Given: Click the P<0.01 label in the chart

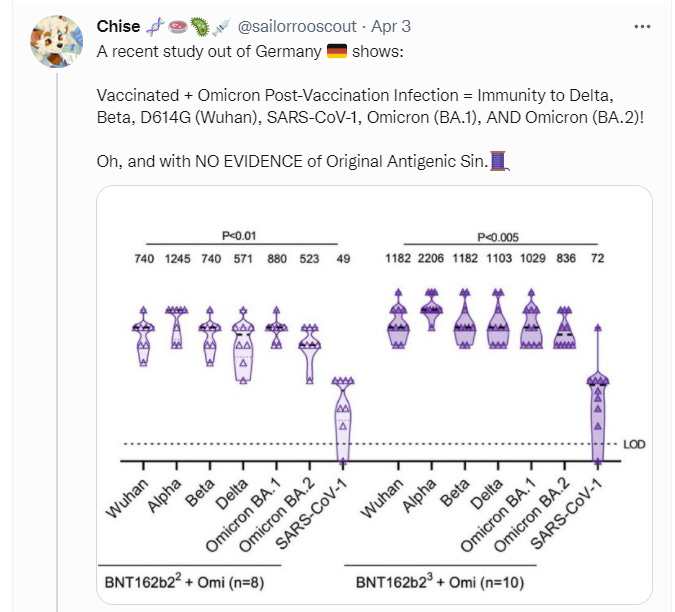Looking at the screenshot, I should (241, 236).
